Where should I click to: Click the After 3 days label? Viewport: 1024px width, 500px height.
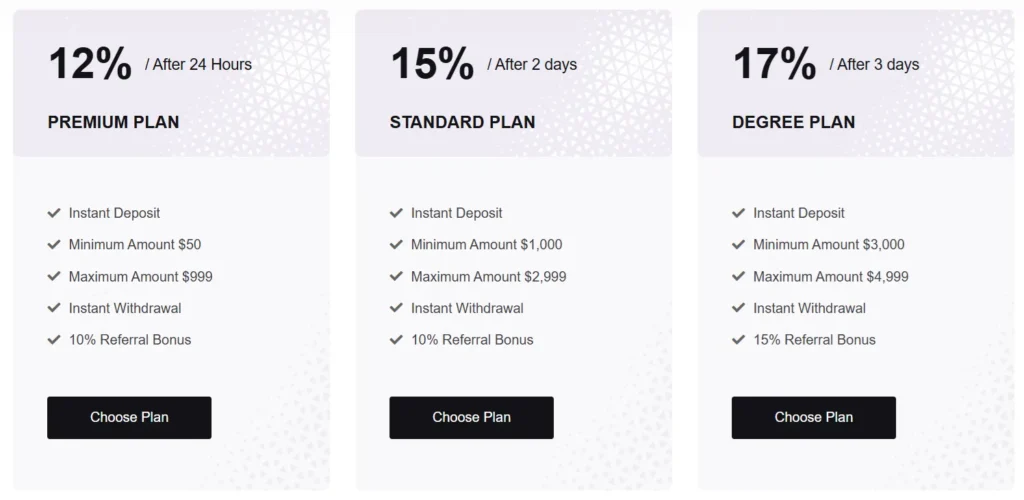874,65
